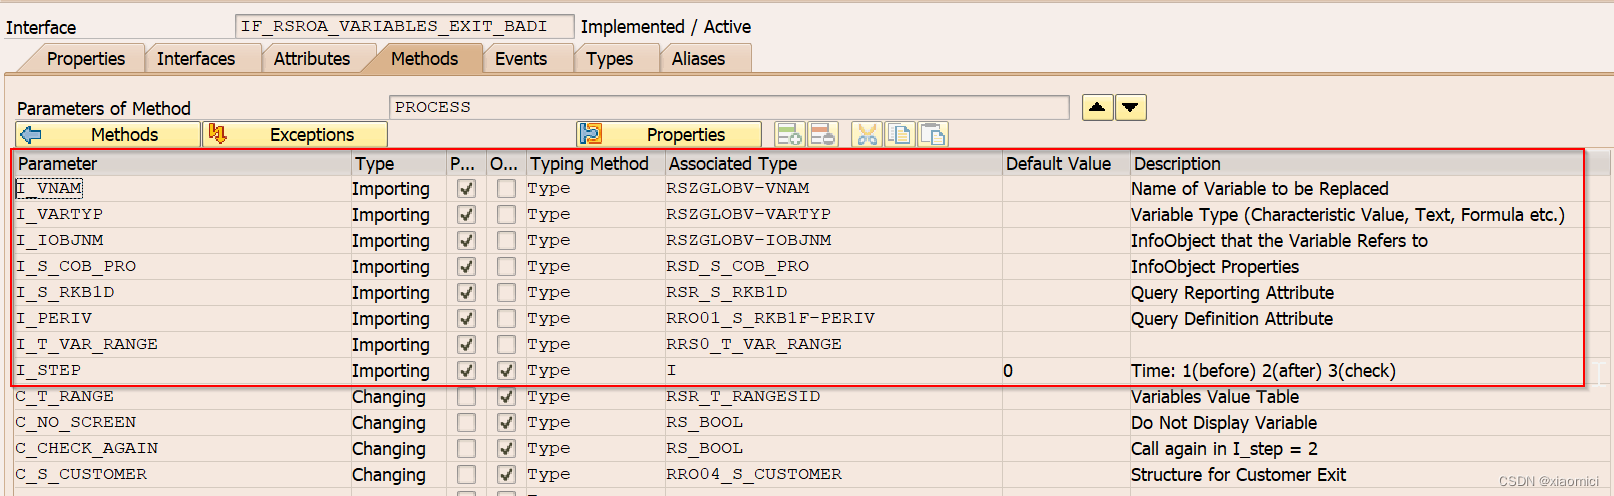The image size is (1614, 496).
Task: Open Exceptions of the method
Action: (295, 134)
